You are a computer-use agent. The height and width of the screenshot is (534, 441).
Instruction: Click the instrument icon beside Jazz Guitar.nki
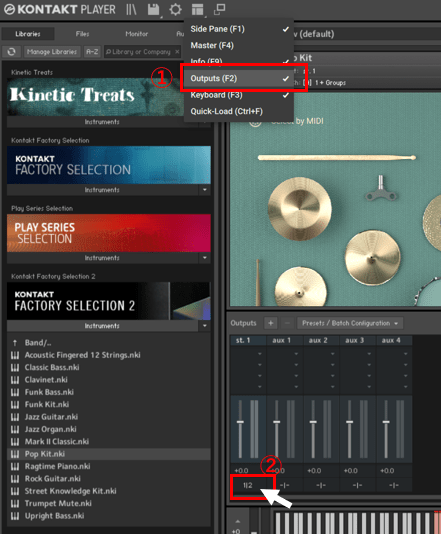pos(15,417)
